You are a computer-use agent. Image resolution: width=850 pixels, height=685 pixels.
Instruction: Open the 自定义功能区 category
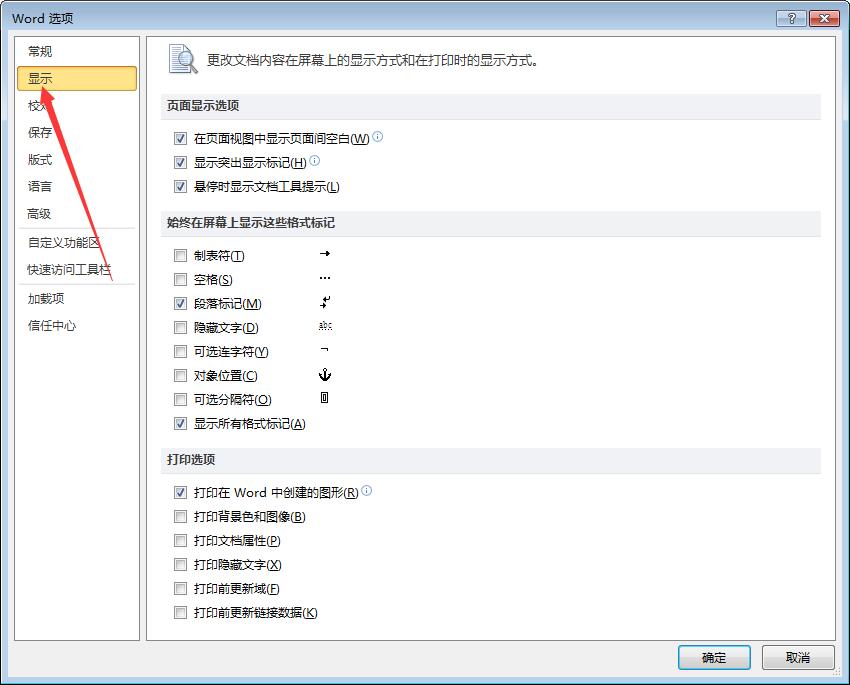tap(76, 242)
